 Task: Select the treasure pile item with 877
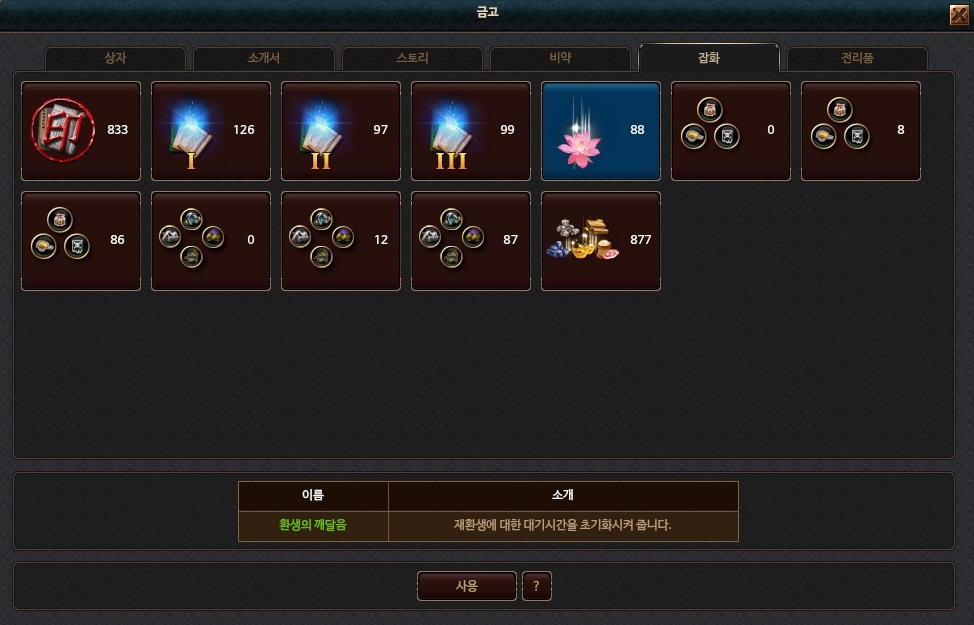601,241
